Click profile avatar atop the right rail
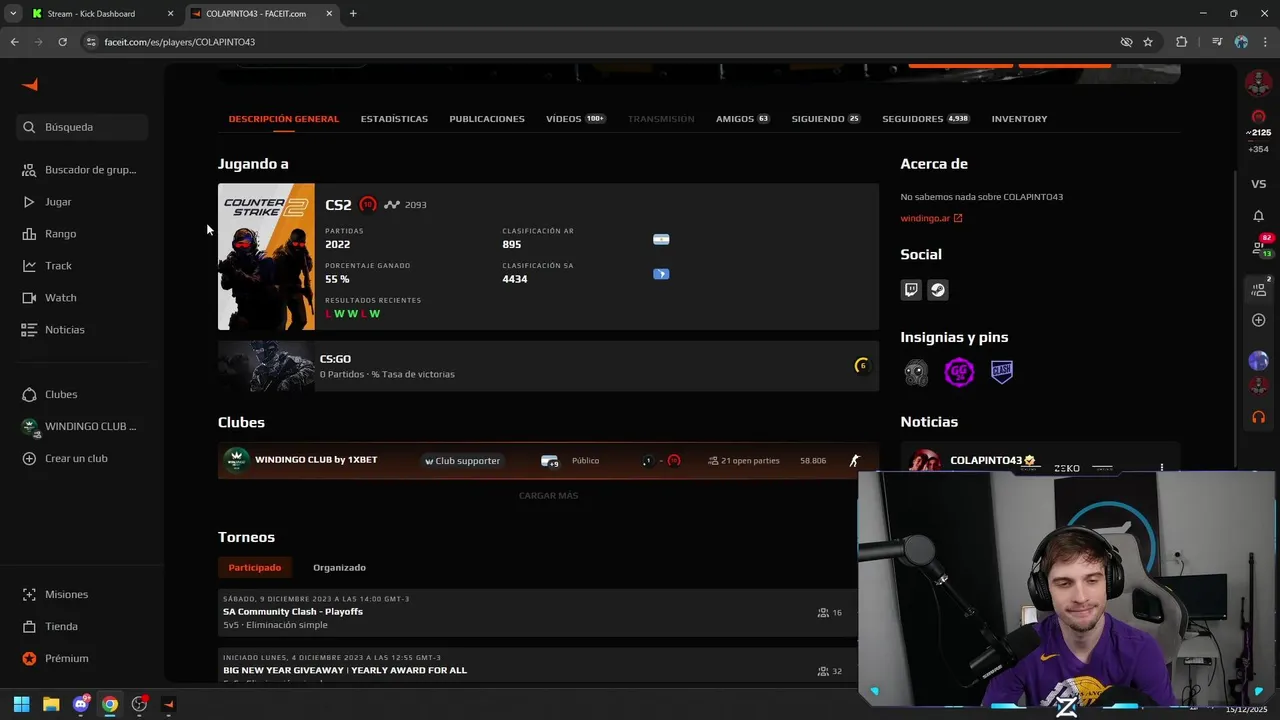Screen dimensions: 1280x720 [1258, 84]
